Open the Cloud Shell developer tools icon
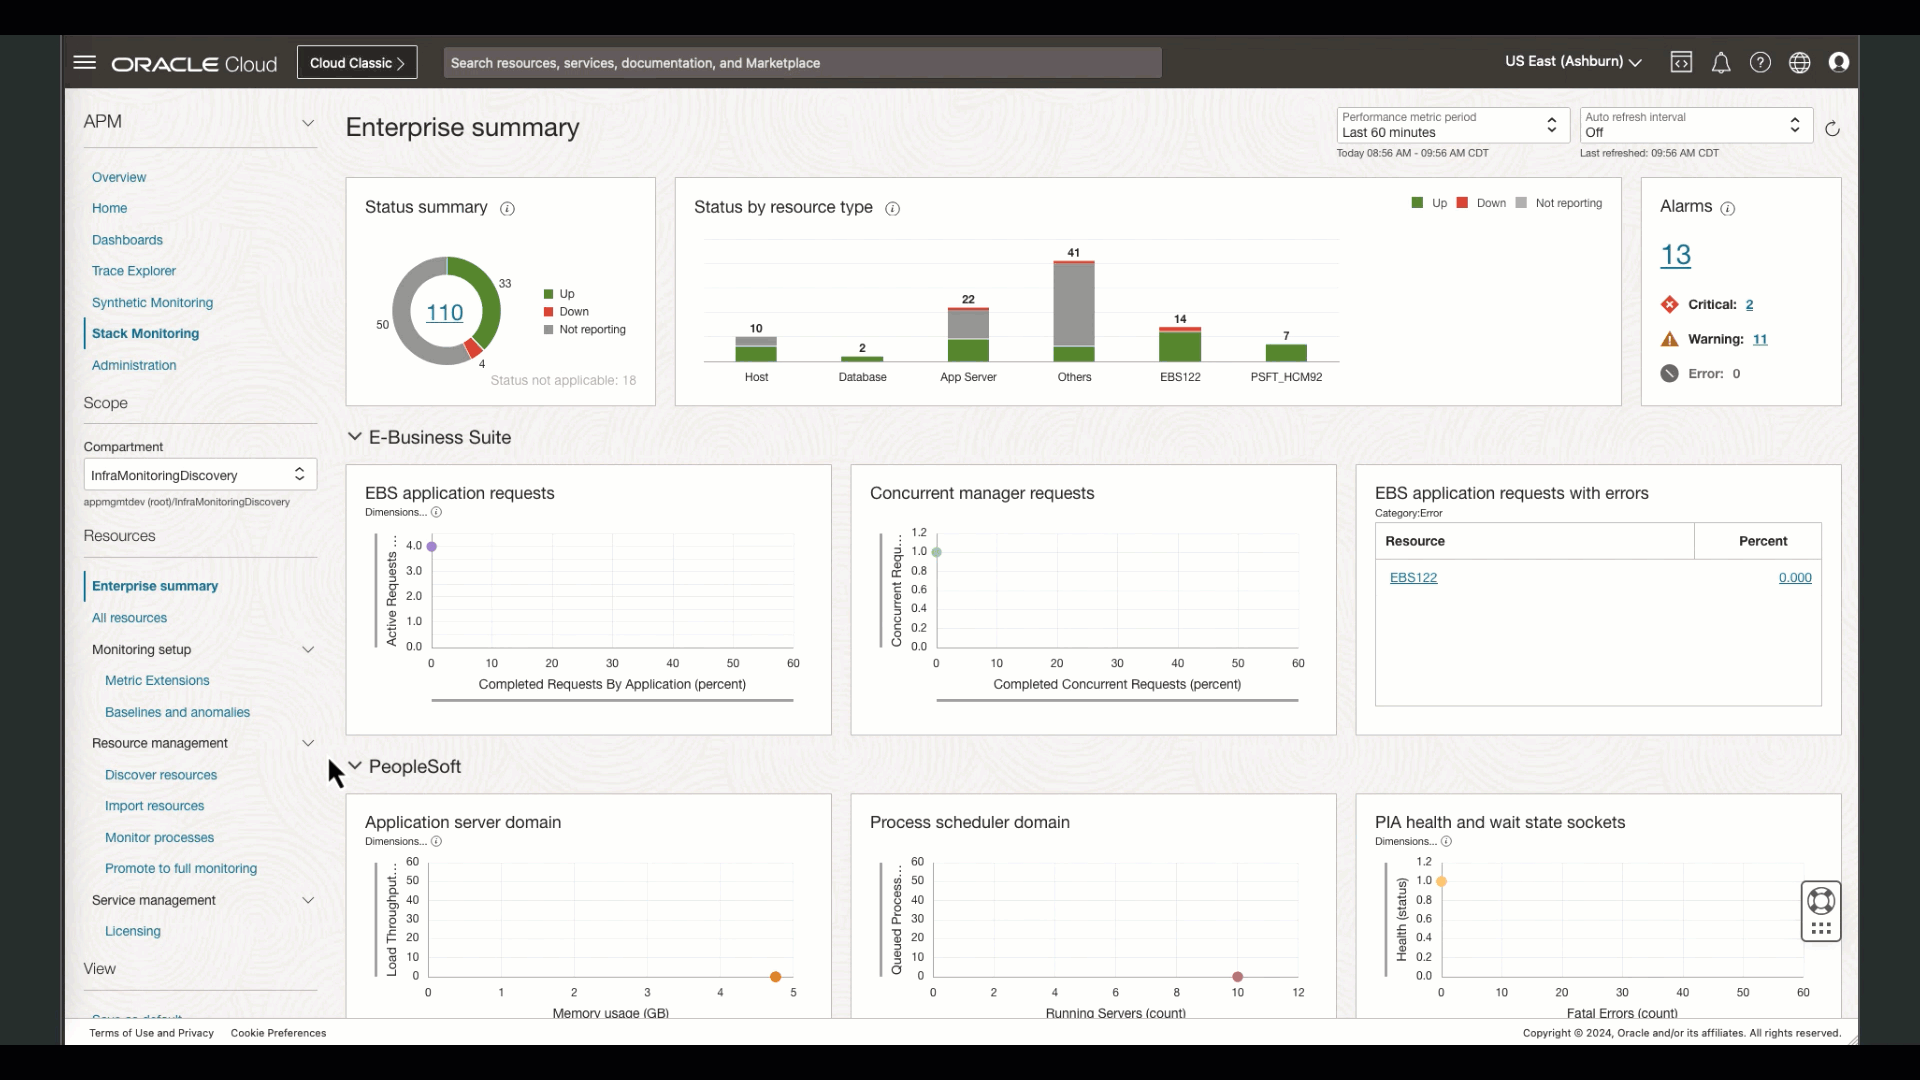Viewport: 1920px width, 1080px height. click(1681, 62)
